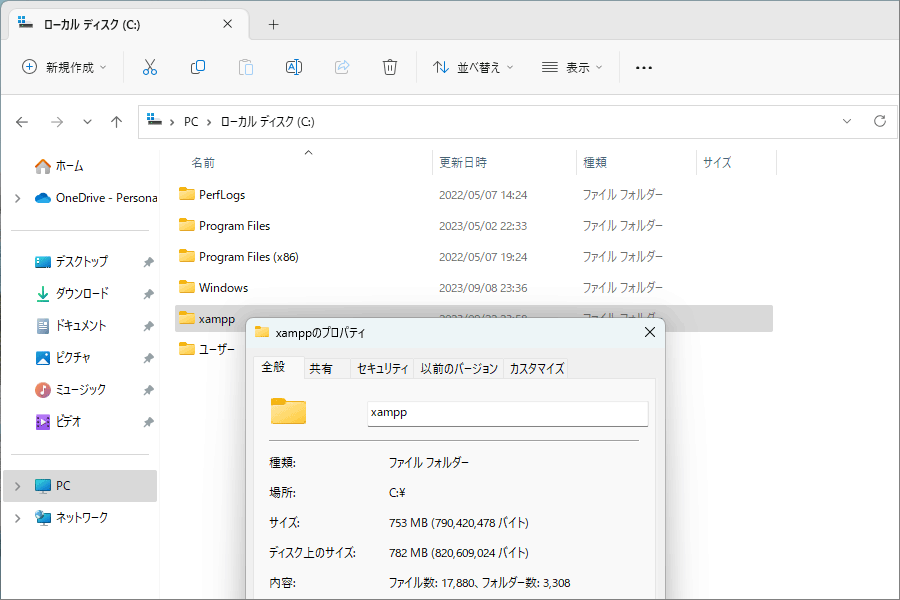Add a new tab with plus button
The width and height of the screenshot is (900, 600).
point(273,24)
